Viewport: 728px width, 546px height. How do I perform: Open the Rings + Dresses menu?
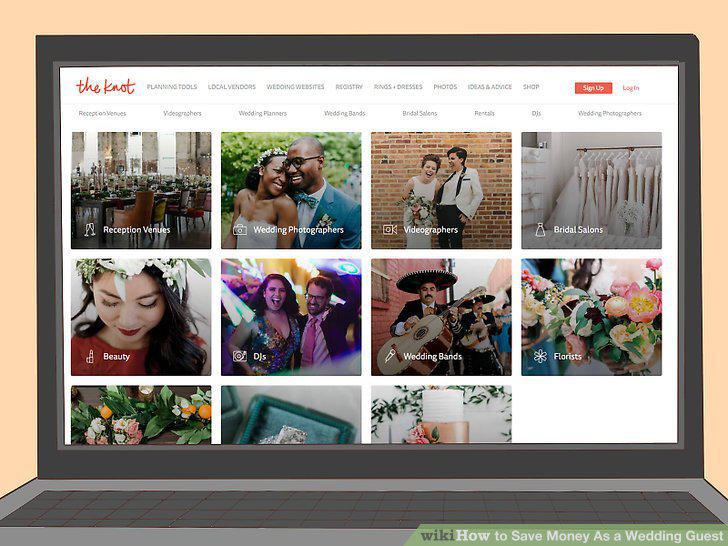[x=398, y=87]
